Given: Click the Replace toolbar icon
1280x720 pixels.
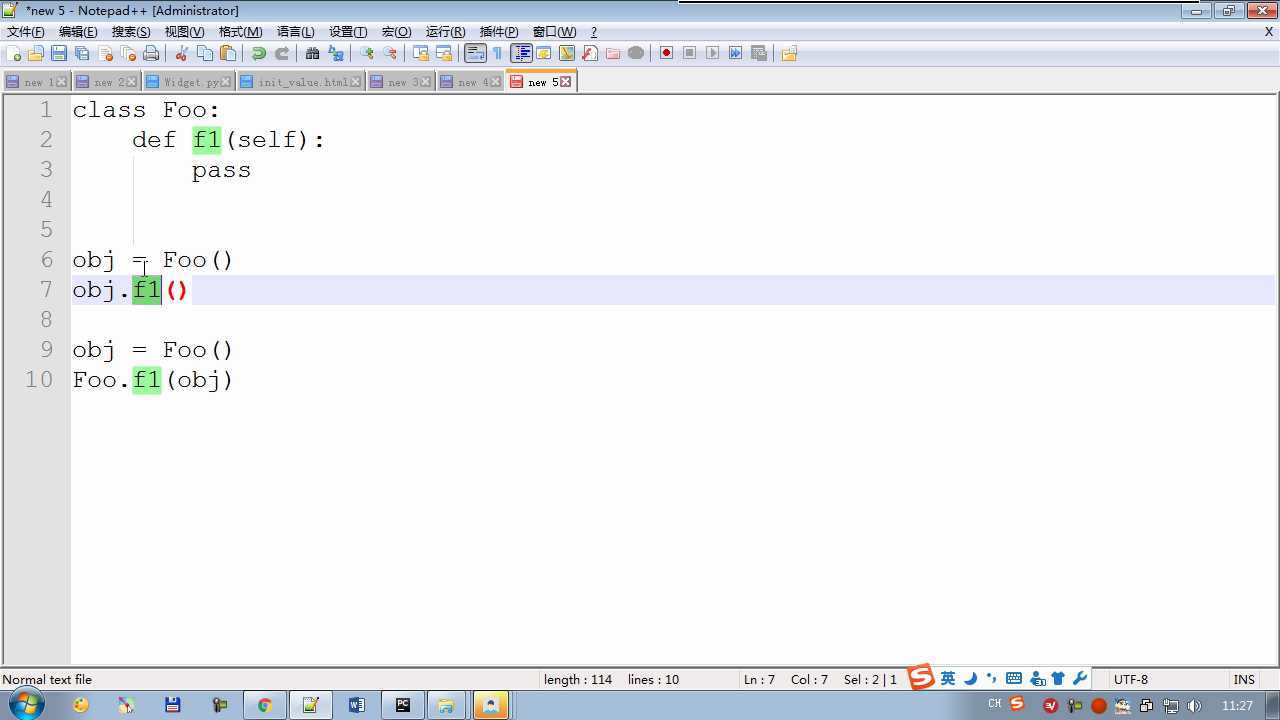Looking at the screenshot, I should pyautogui.click(x=336, y=53).
